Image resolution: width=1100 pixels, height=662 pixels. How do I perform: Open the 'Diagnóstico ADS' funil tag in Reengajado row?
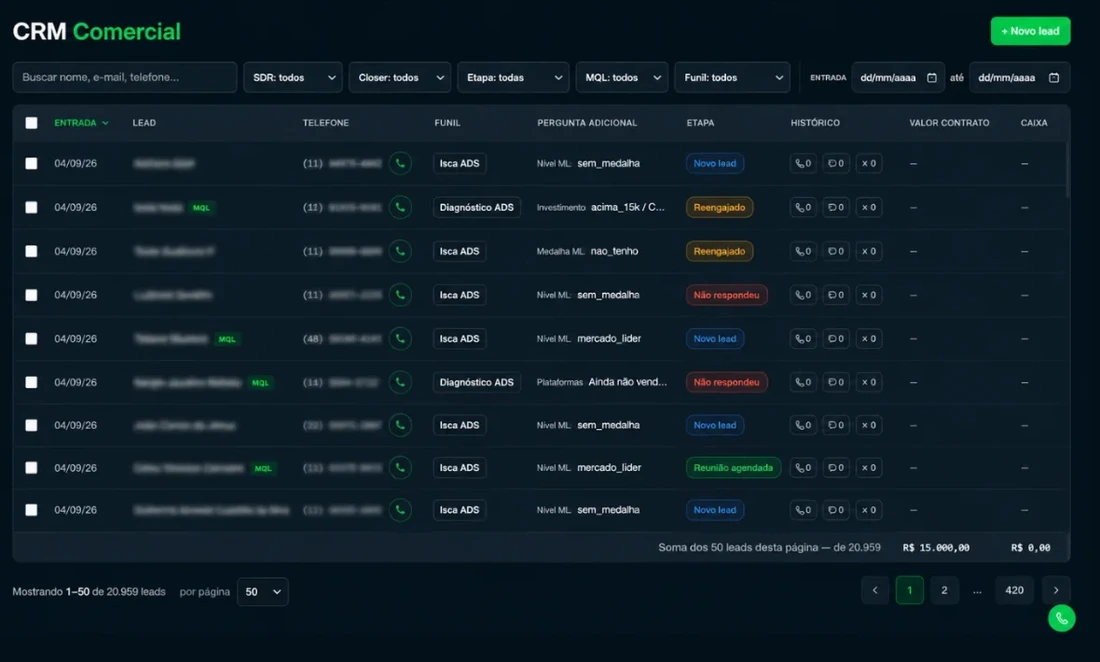[x=477, y=208]
